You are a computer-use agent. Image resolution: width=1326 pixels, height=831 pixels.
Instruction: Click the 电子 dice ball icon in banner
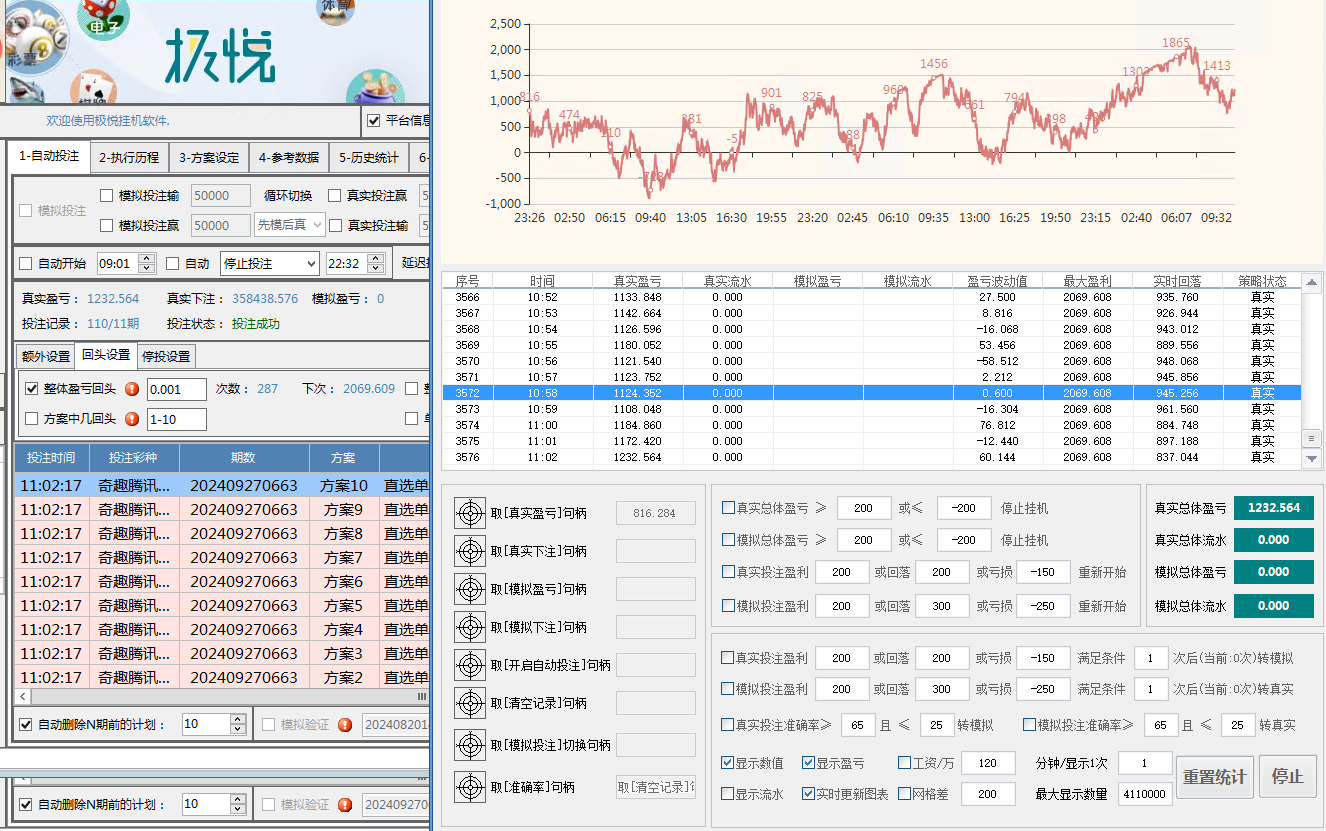point(104,18)
